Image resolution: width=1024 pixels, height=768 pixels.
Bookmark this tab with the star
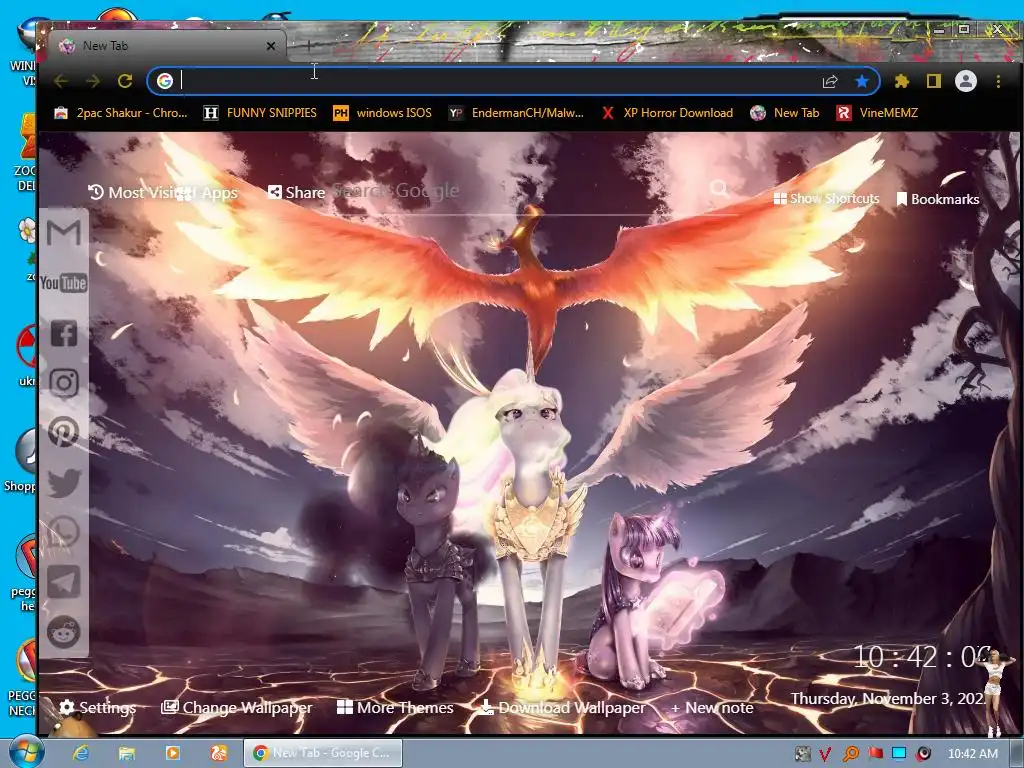point(862,81)
